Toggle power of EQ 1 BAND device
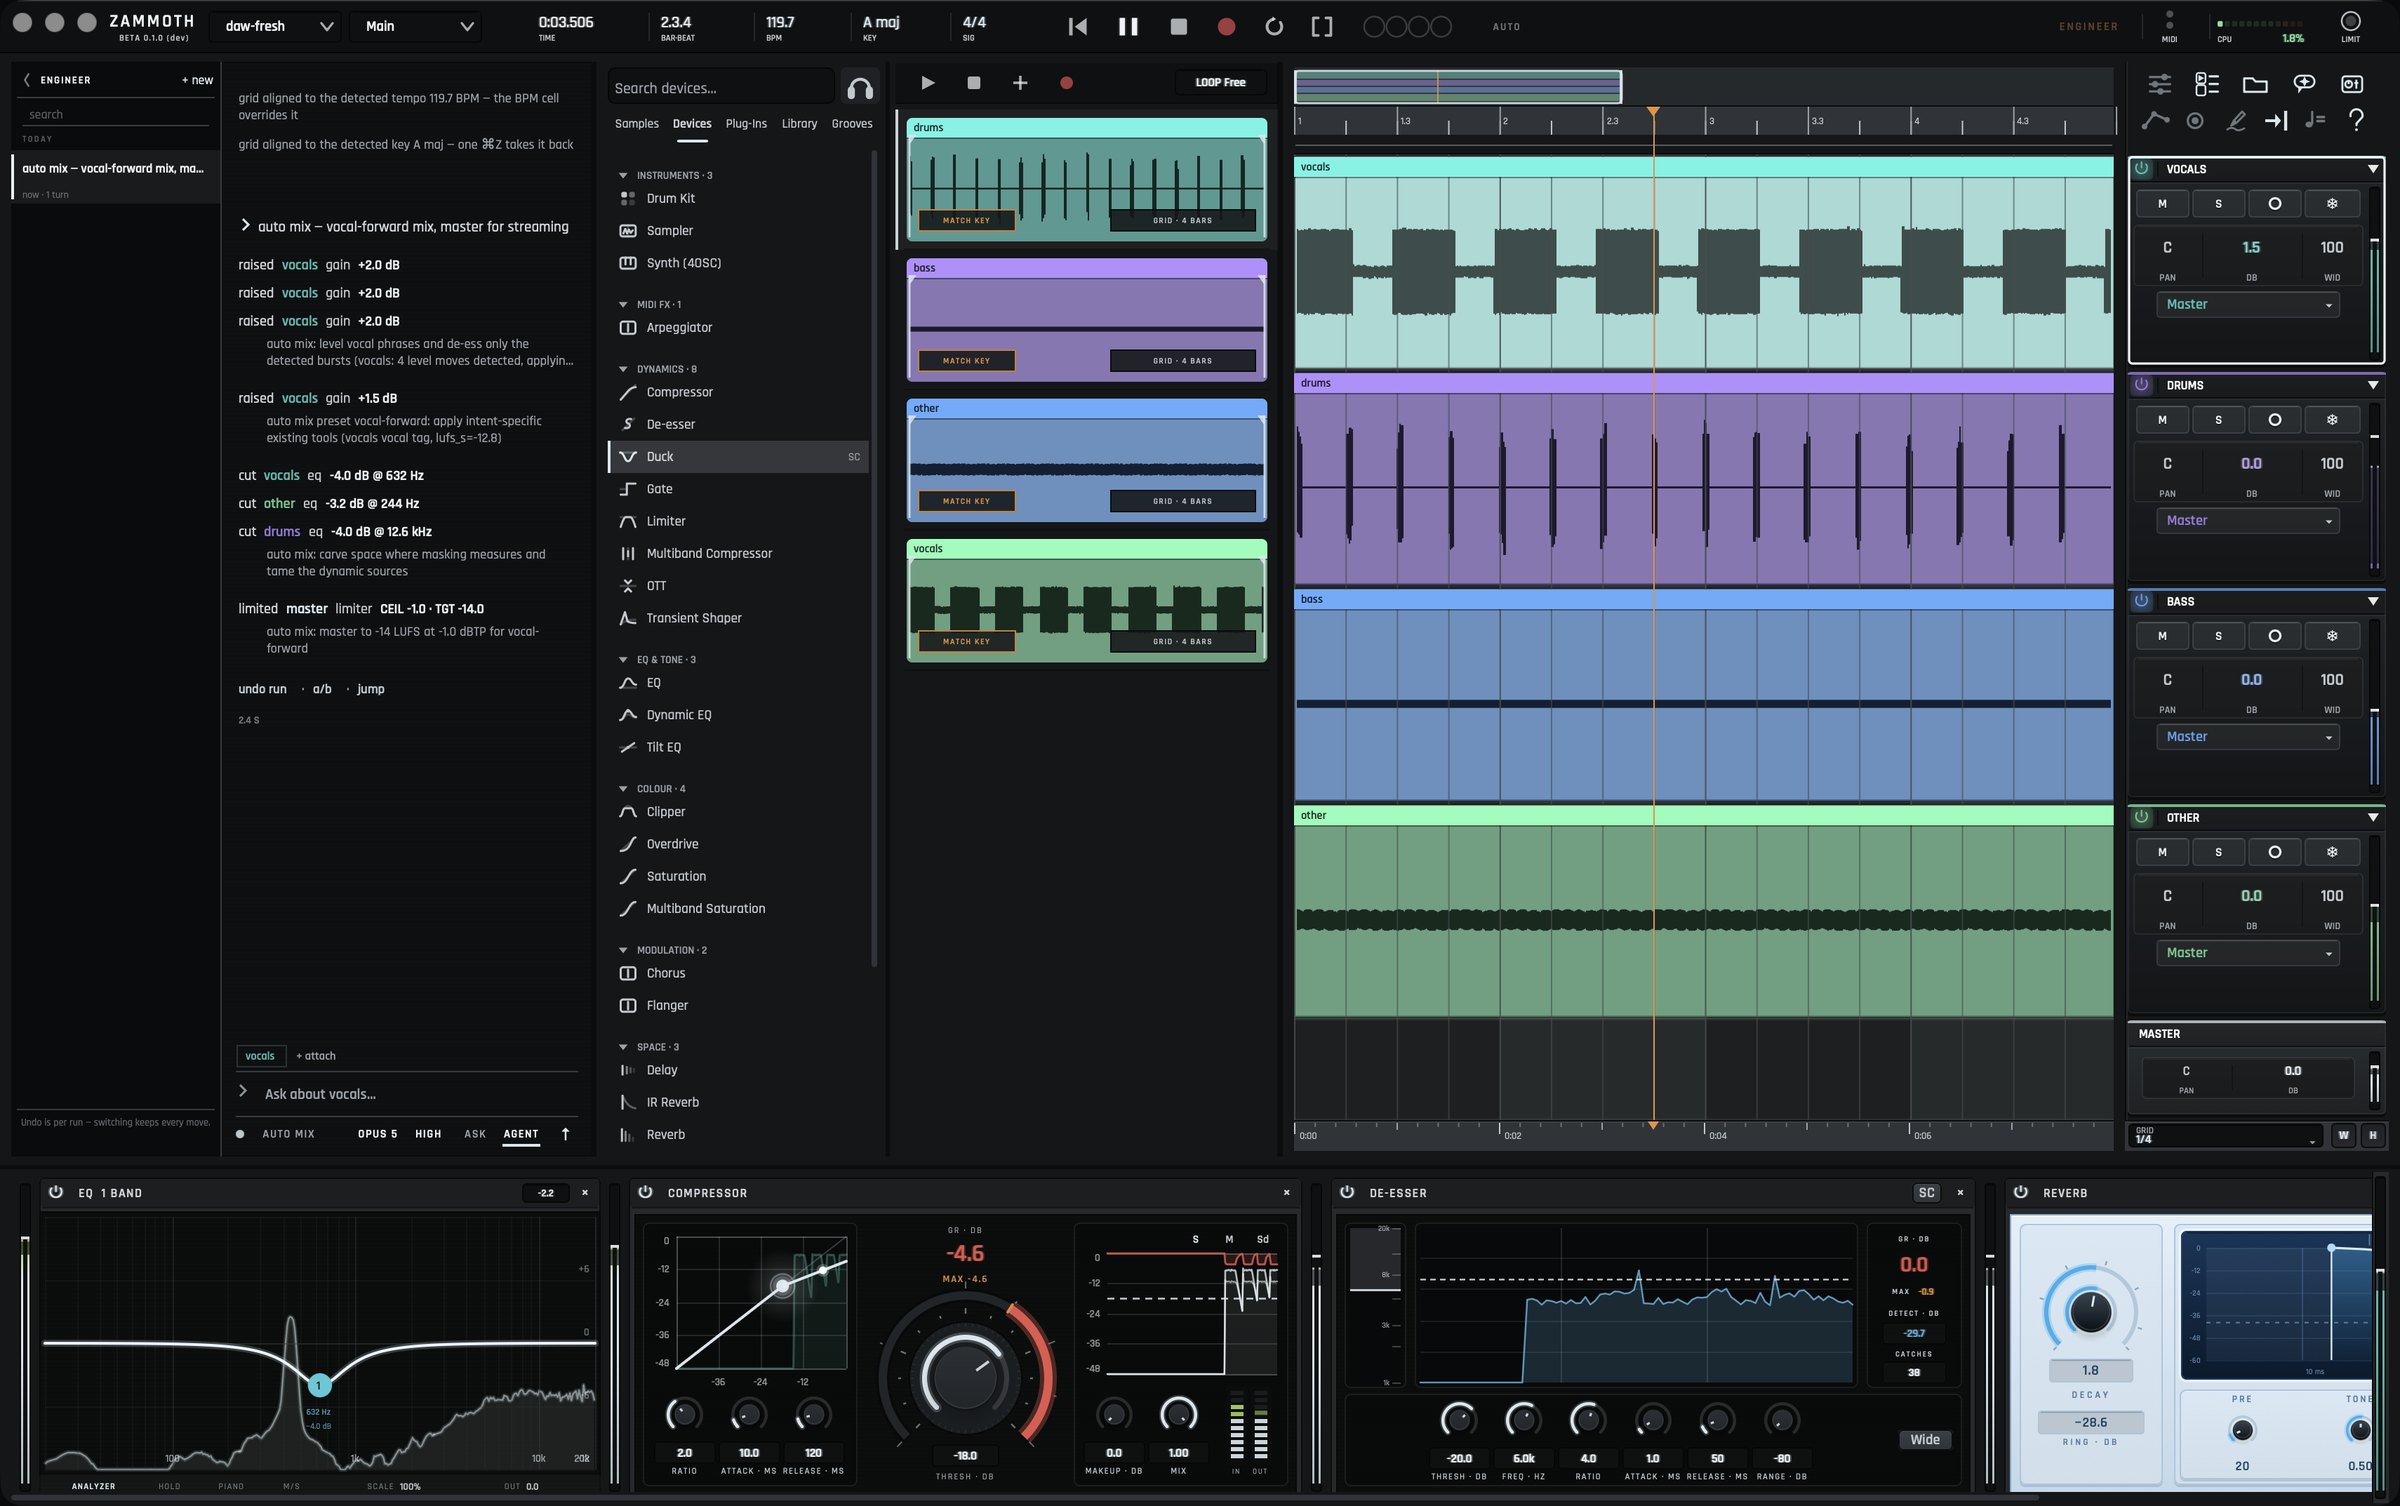 [56, 1192]
